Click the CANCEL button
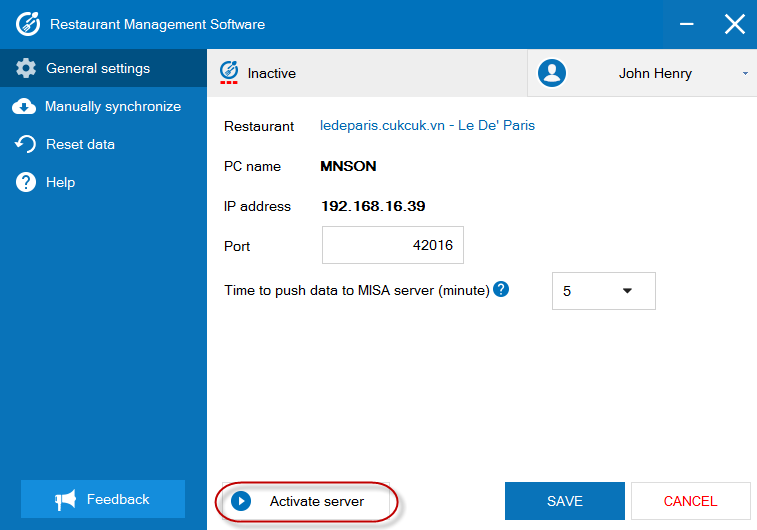Image resolution: width=757 pixels, height=530 pixels. click(x=690, y=501)
